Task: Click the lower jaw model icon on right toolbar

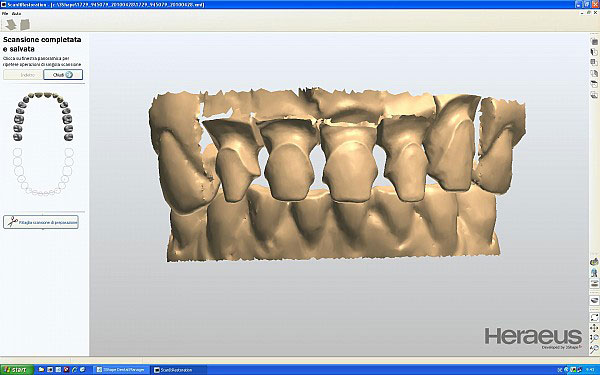Action: tap(594, 300)
